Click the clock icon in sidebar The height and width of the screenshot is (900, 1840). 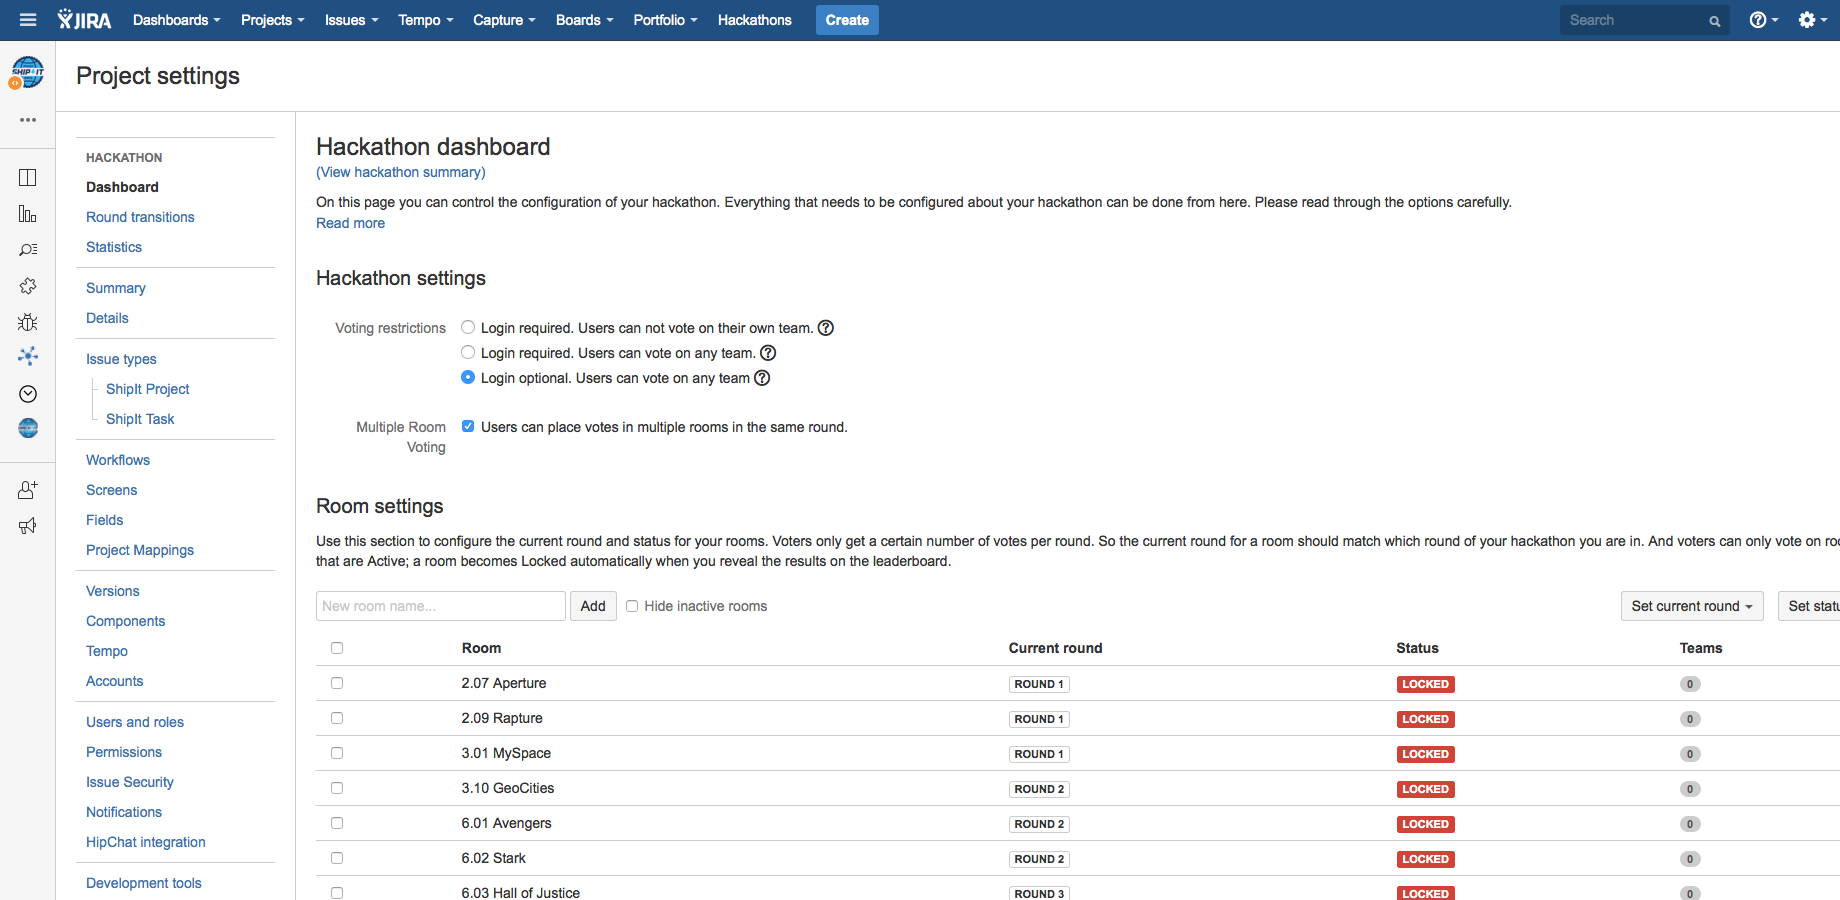pos(28,394)
